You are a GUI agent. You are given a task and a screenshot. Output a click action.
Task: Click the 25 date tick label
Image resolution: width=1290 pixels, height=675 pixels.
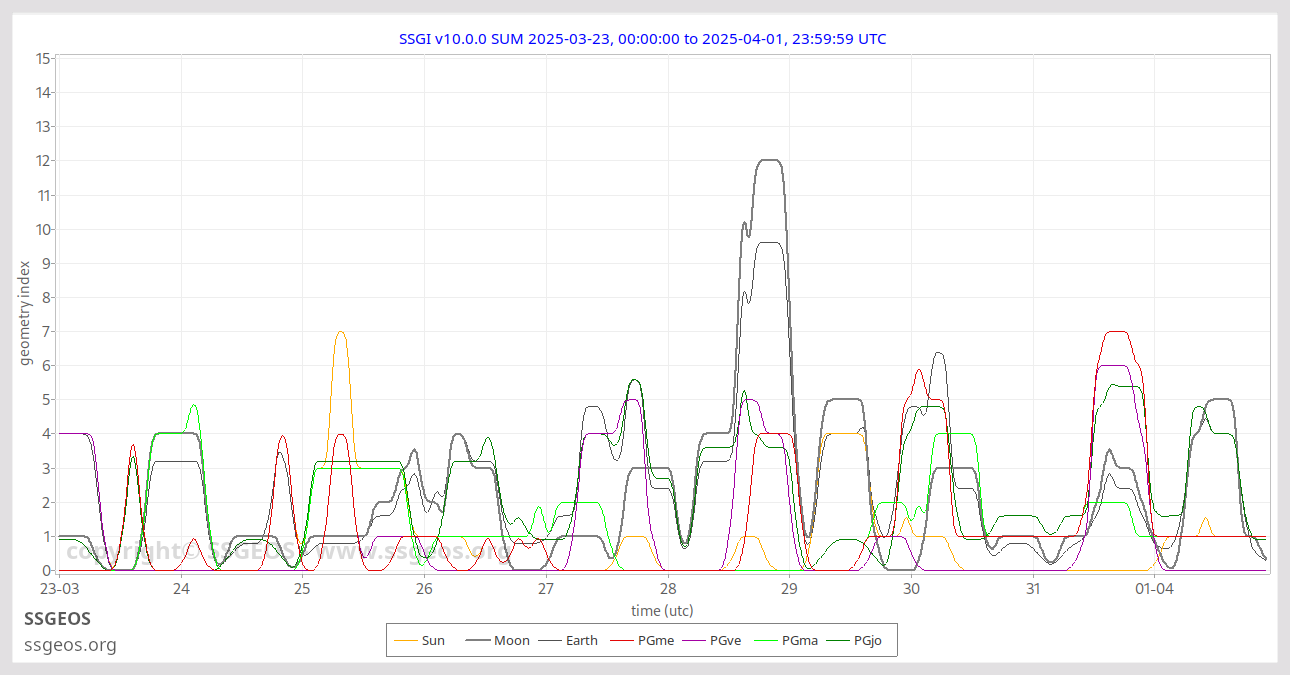tap(303, 589)
